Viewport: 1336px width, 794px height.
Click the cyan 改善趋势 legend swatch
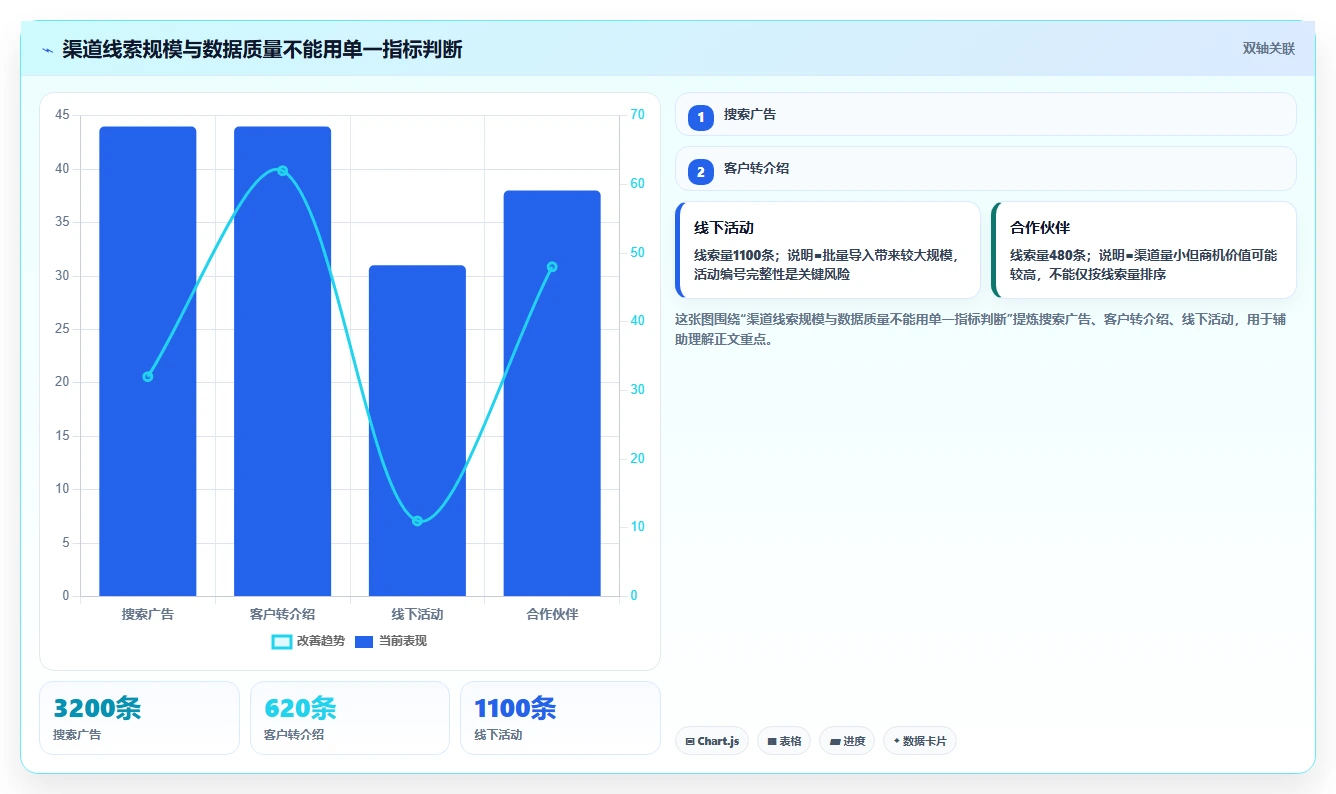click(282, 641)
